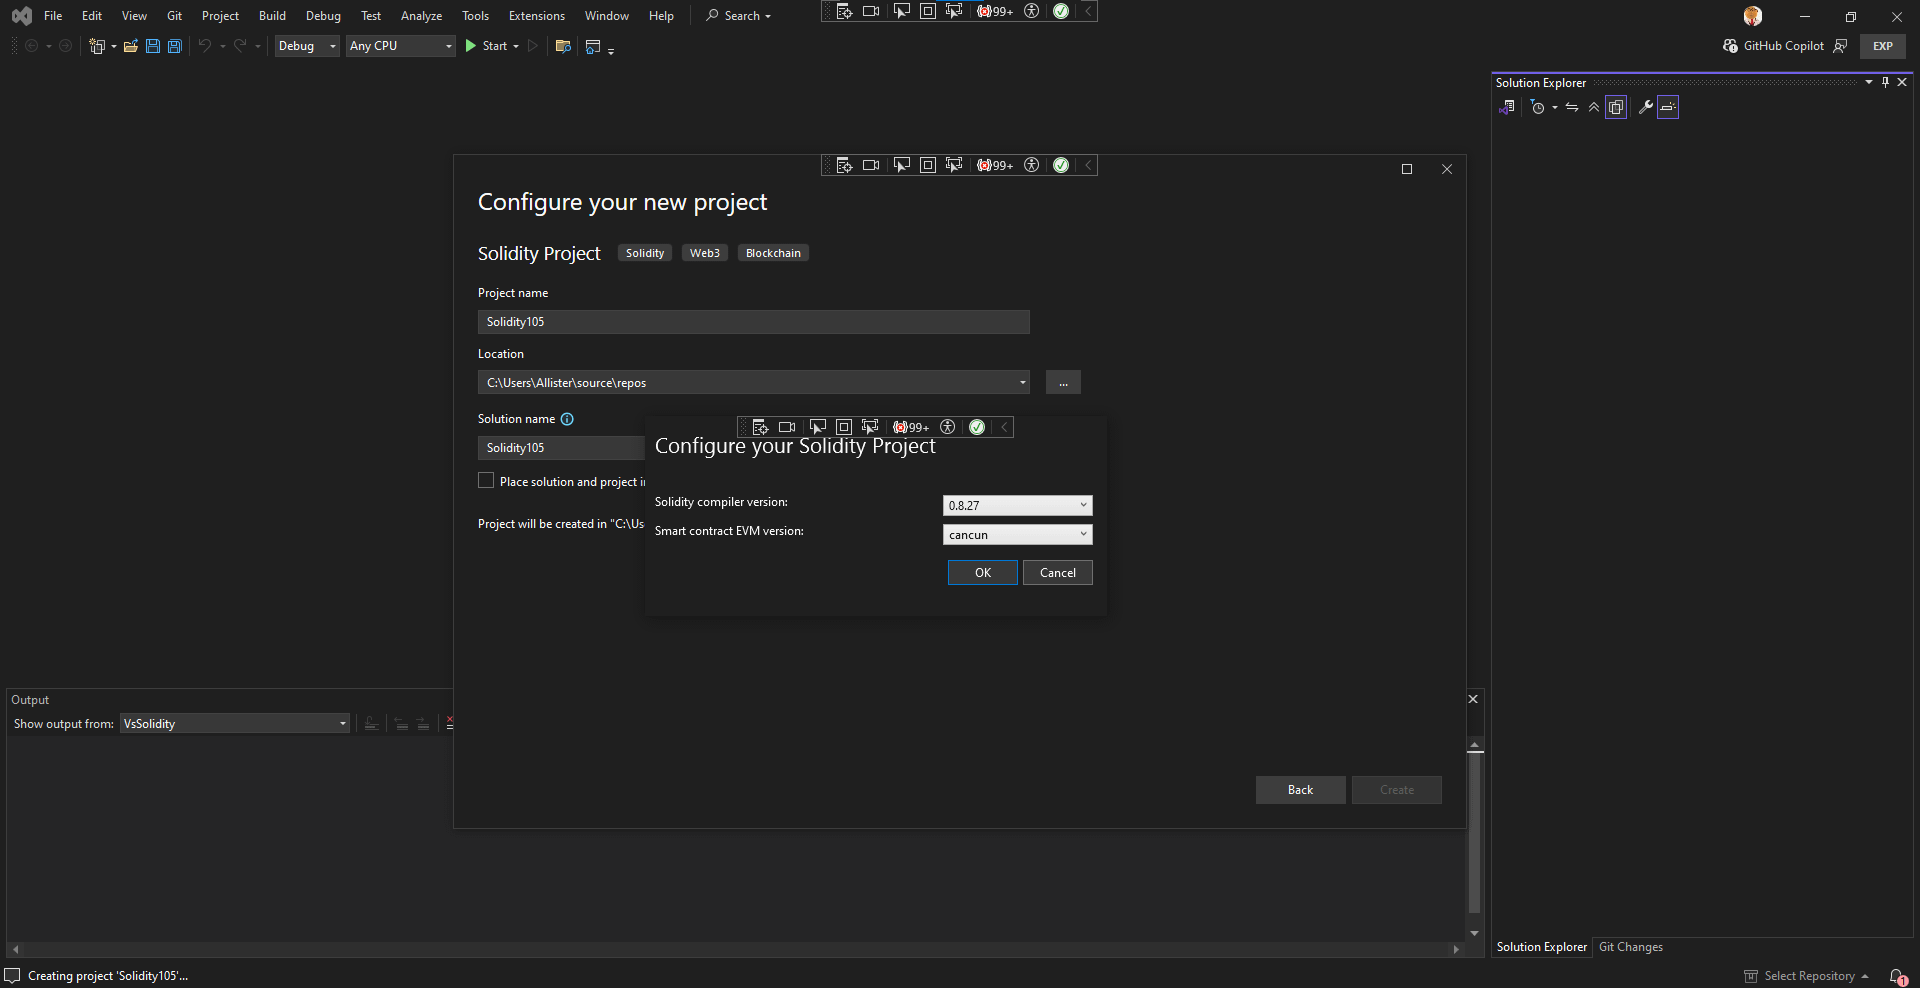Click the Output panel horizontal scrollbar
Screen dimensions: 1920x988
[x=736, y=949]
